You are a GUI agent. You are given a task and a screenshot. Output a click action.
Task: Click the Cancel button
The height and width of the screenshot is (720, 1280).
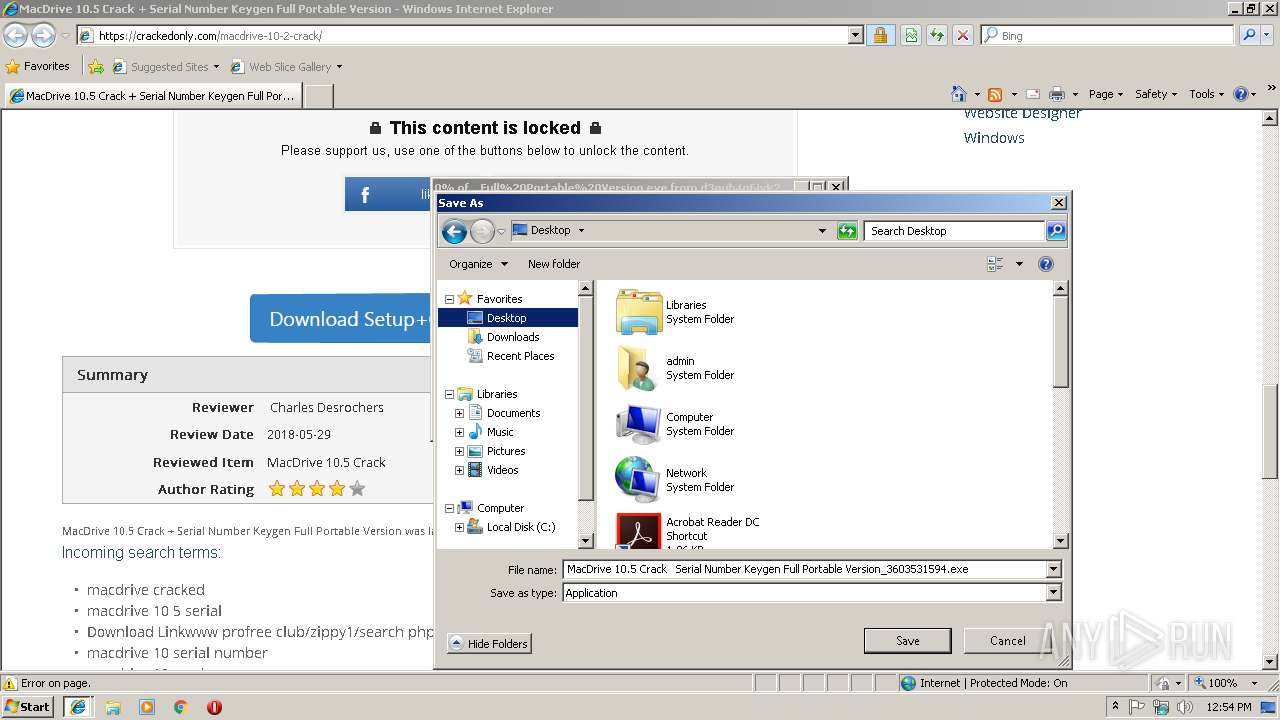[1007, 641]
